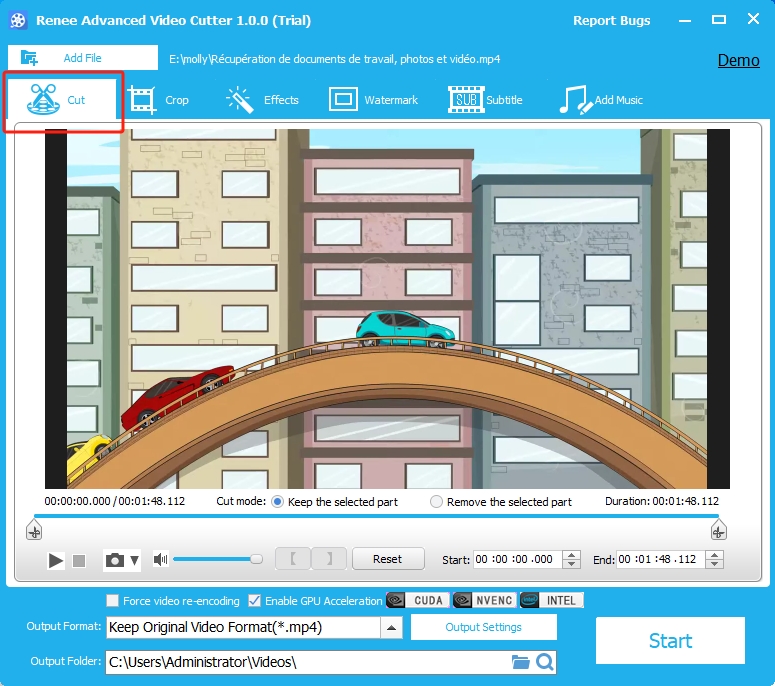The height and width of the screenshot is (686, 775).
Task: Open snapshot options dropdown arrow next to camera
Action: [135, 561]
